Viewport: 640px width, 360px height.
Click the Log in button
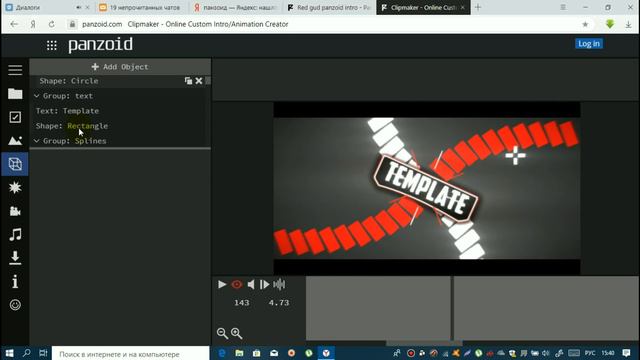[x=589, y=44]
